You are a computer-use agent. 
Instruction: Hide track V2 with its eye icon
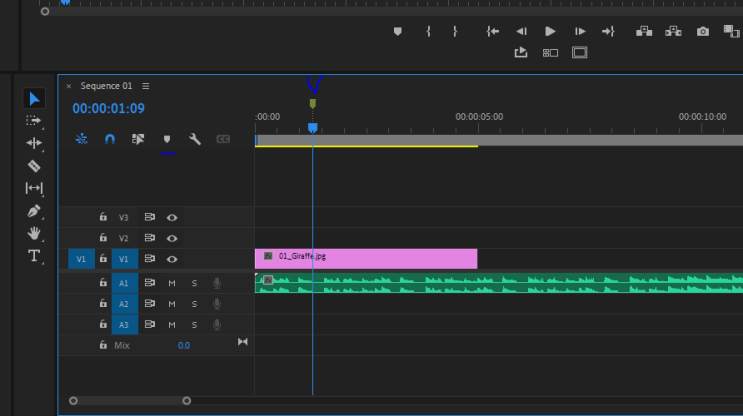pyautogui.click(x=172, y=238)
